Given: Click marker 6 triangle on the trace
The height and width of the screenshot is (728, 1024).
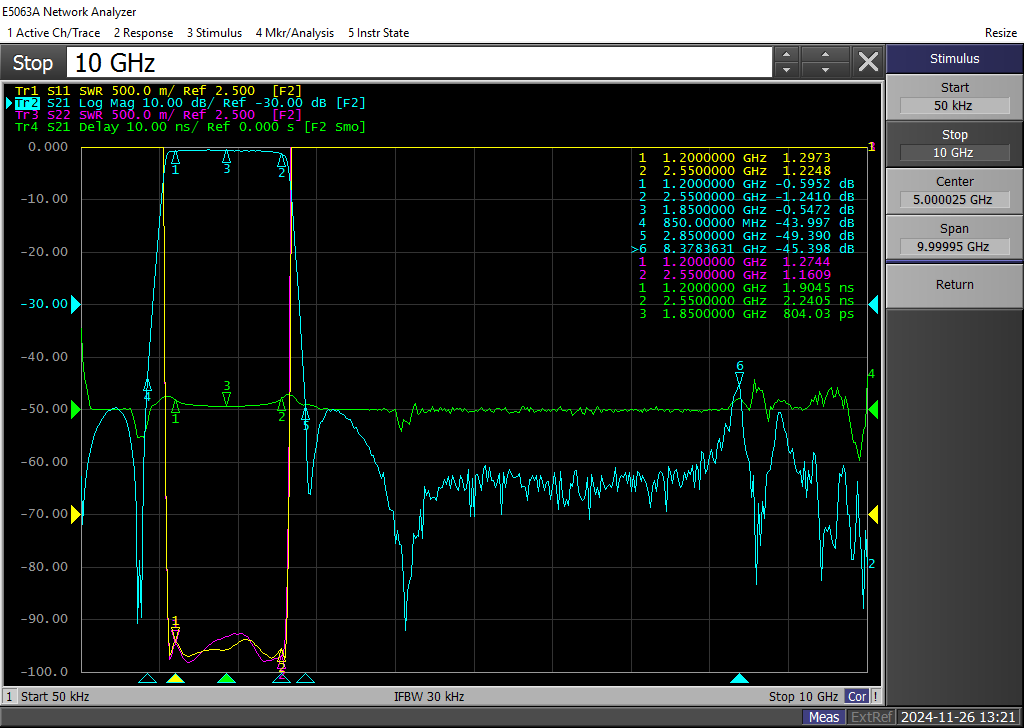Looking at the screenshot, I should click(x=740, y=378).
